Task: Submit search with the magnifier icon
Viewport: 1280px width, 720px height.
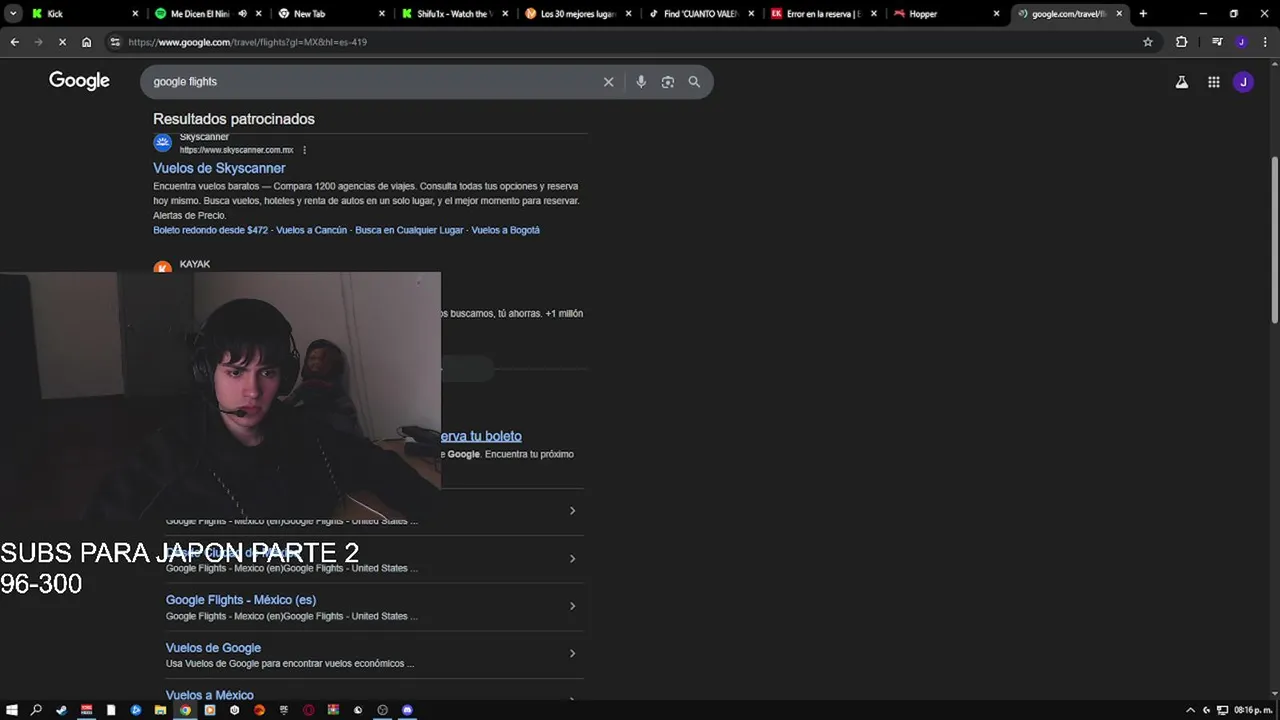Action: [x=694, y=82]
